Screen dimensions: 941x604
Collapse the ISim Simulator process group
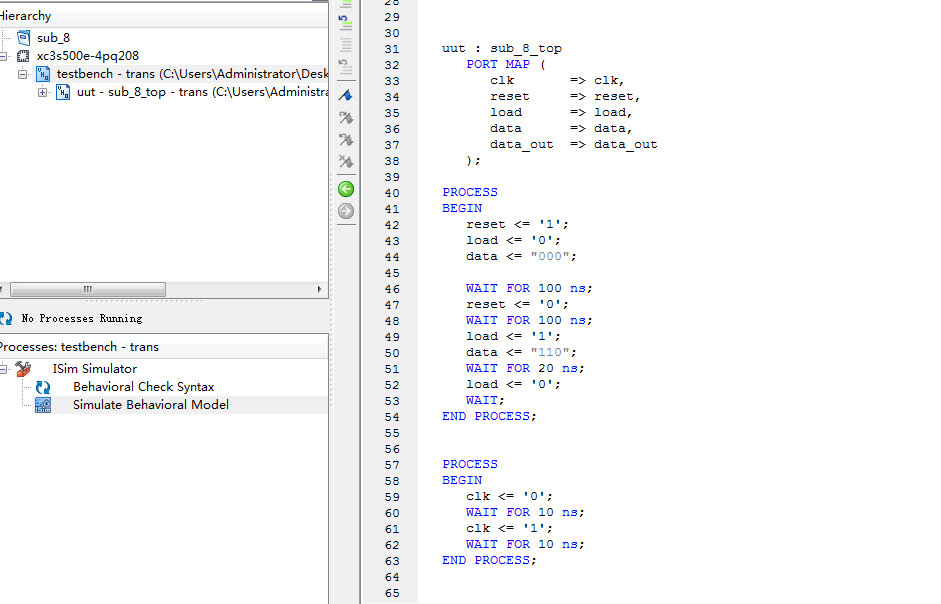4,369
